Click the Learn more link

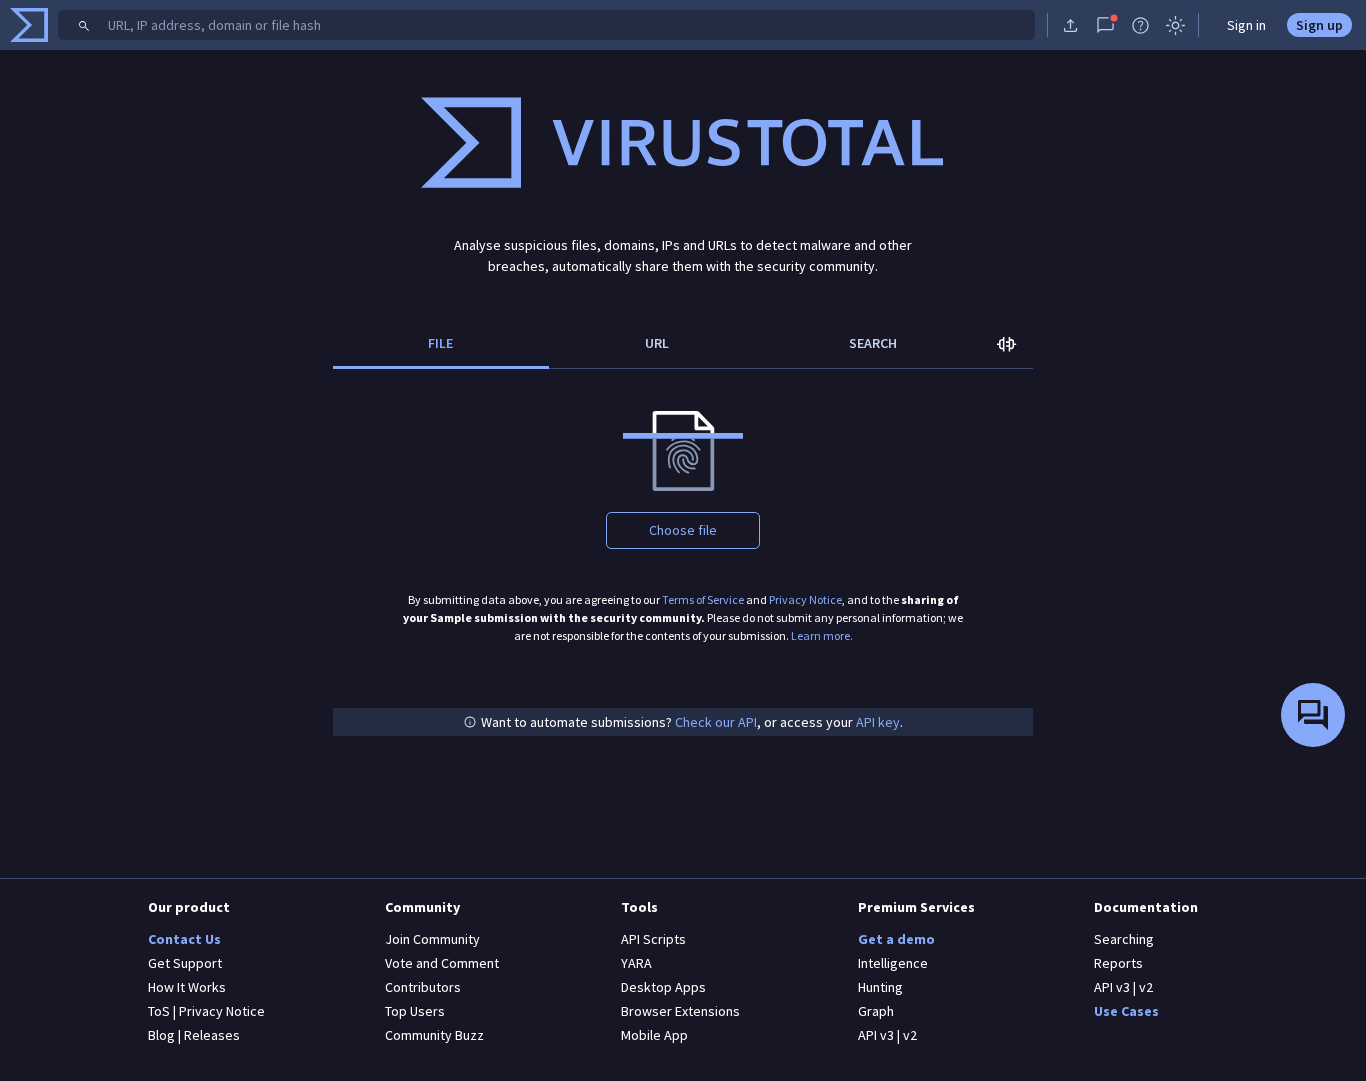[x=822, y=636]
